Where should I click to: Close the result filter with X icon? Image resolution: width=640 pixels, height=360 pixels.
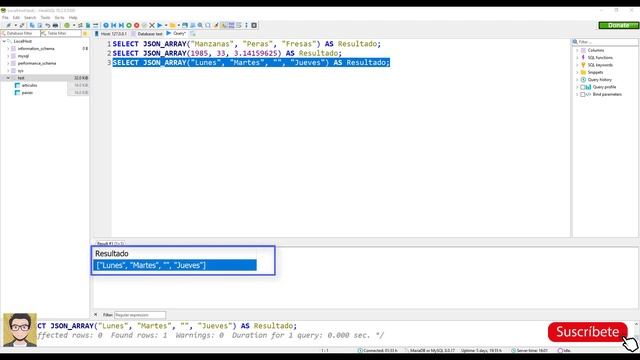[x=96, y=315]
